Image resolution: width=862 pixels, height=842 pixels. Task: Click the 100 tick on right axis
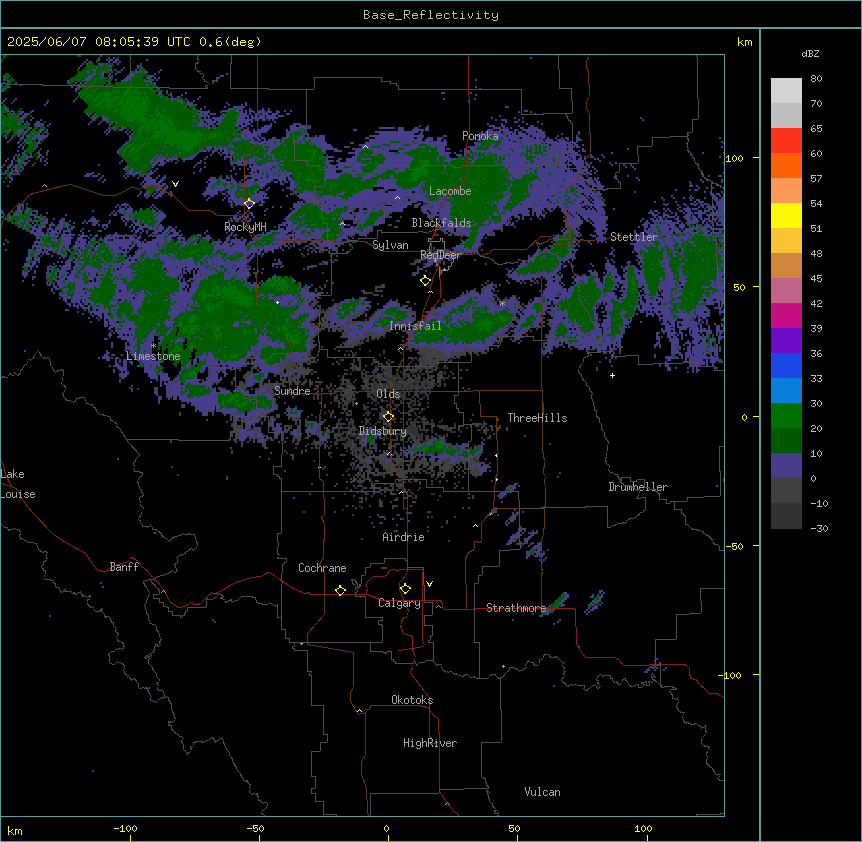point(734,158)
